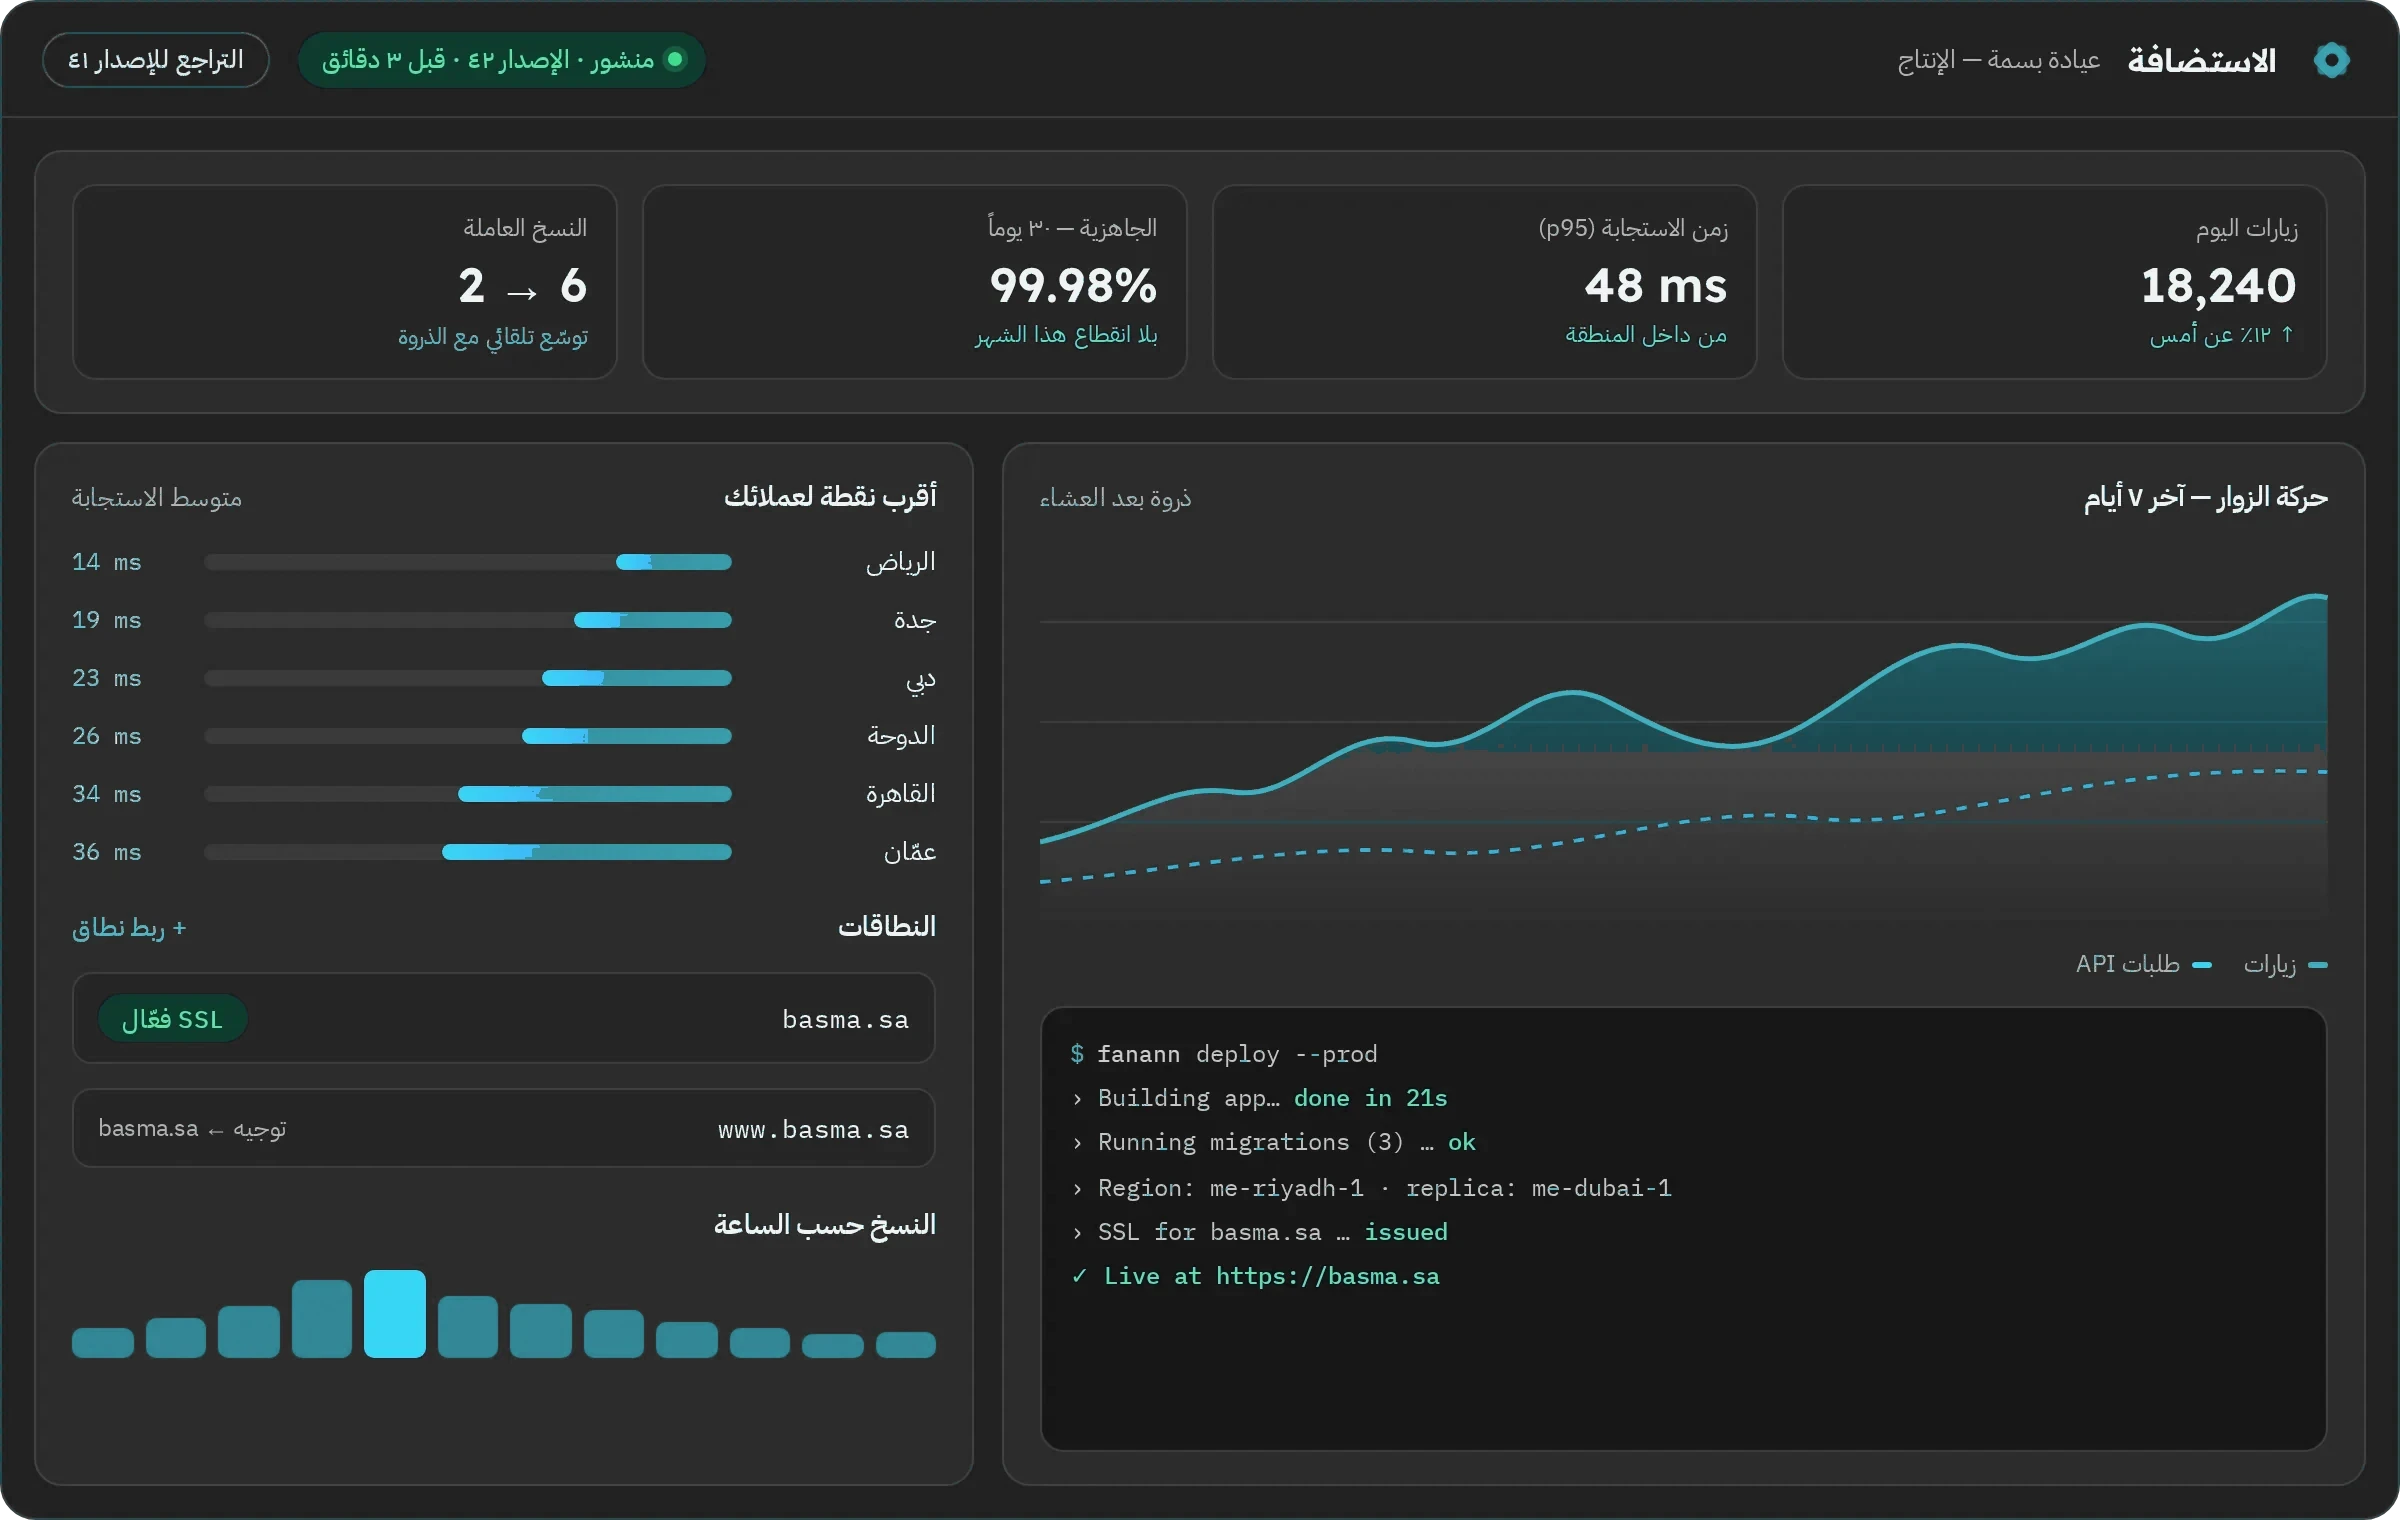Click the green status dot in the published badge
This screenshot has width=2400, height=1520.
tap(675, 60)
